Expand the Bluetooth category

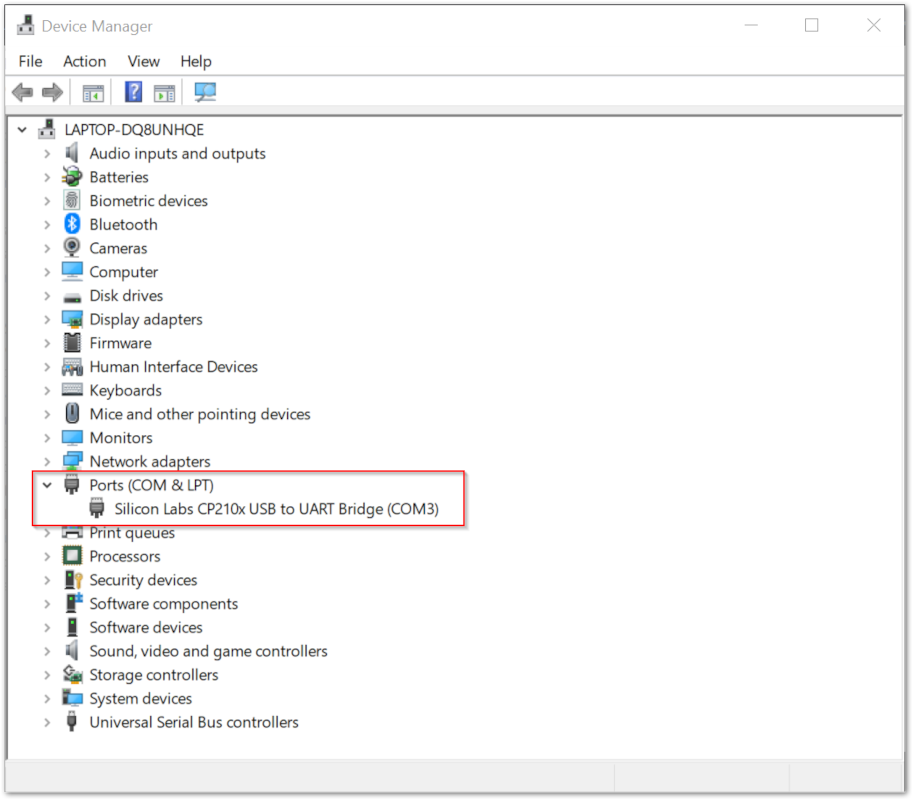(x=48, y=224)
